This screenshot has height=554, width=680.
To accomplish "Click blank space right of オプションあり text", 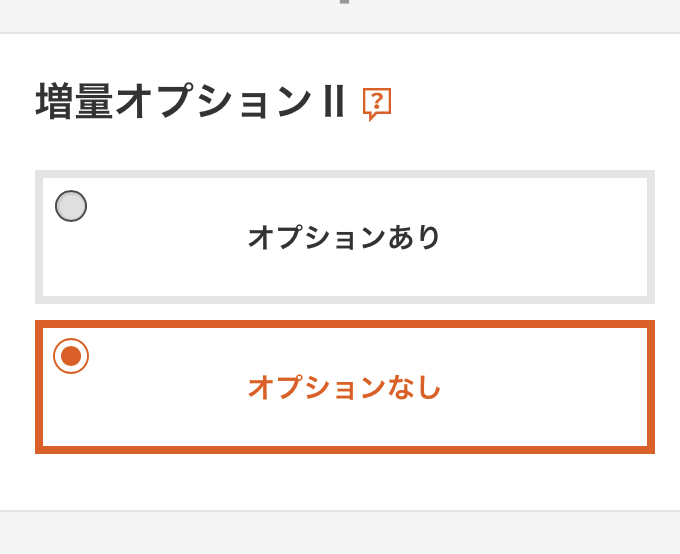I will click(542, 237).
